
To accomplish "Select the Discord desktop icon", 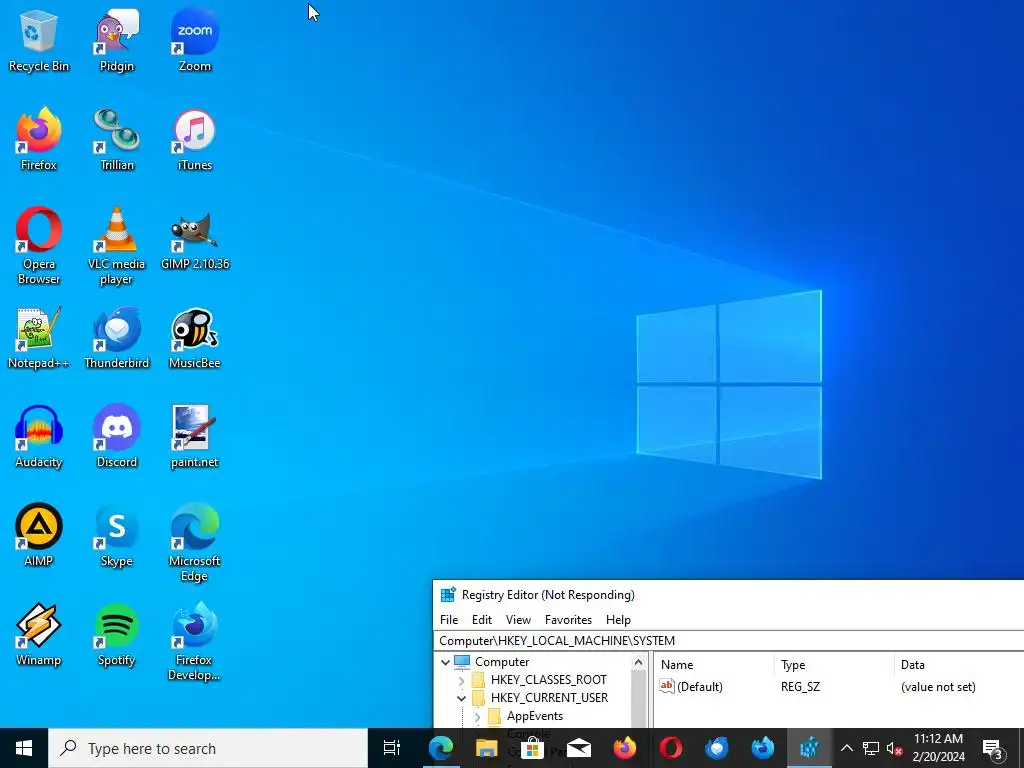I will click(117, 437).
